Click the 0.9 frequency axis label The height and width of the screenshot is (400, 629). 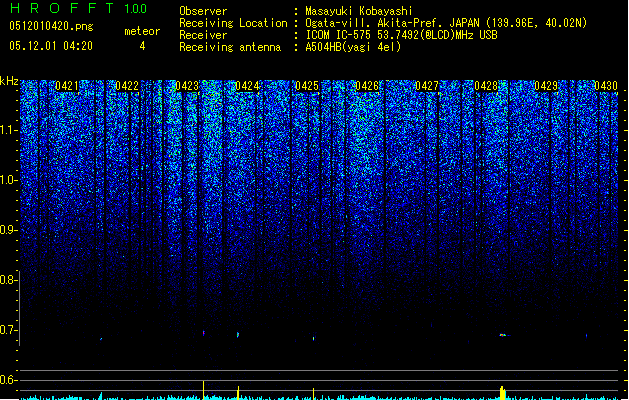(8, 230)
